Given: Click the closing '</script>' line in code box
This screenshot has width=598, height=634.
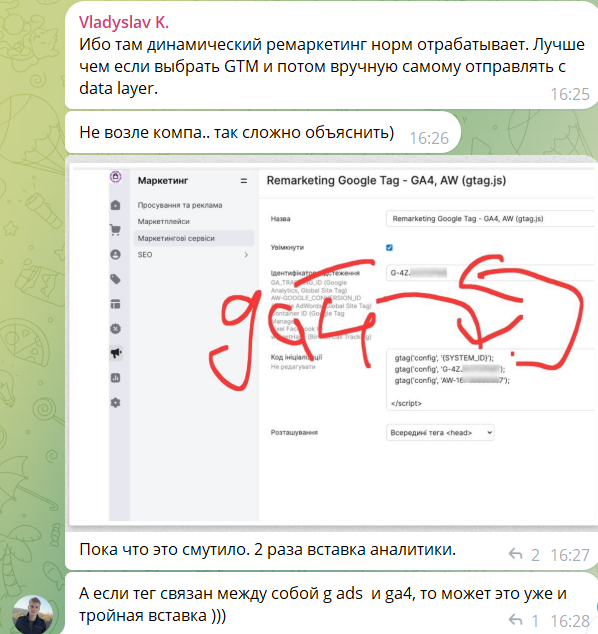Looking at the screenshot, I should [406, 403].
